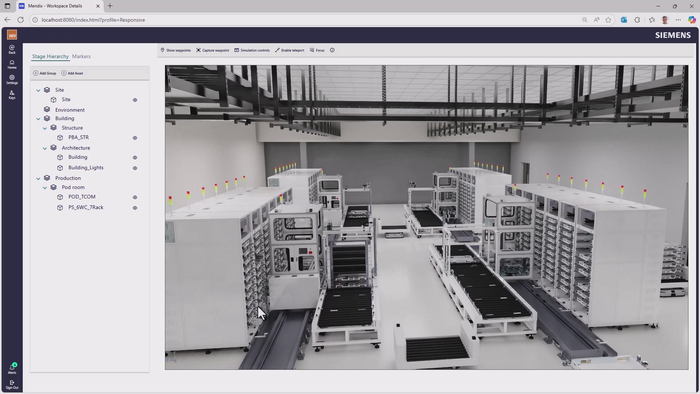Click the Building_Lights asset cube icon
Viewport: 700px width, 394px height.
[x=60, y=168]
